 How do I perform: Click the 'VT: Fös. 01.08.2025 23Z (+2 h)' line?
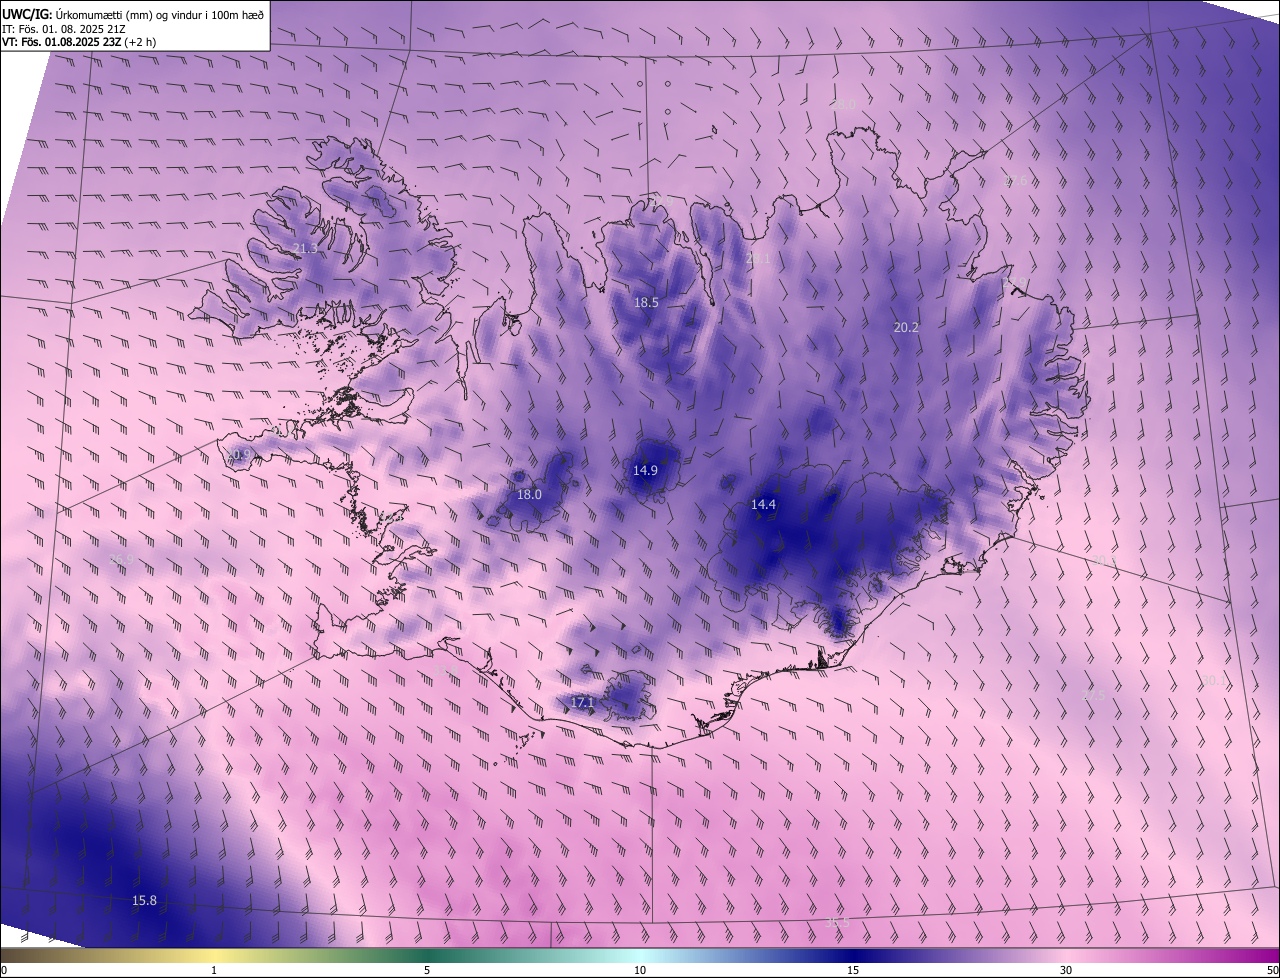[x=79, y=42]
